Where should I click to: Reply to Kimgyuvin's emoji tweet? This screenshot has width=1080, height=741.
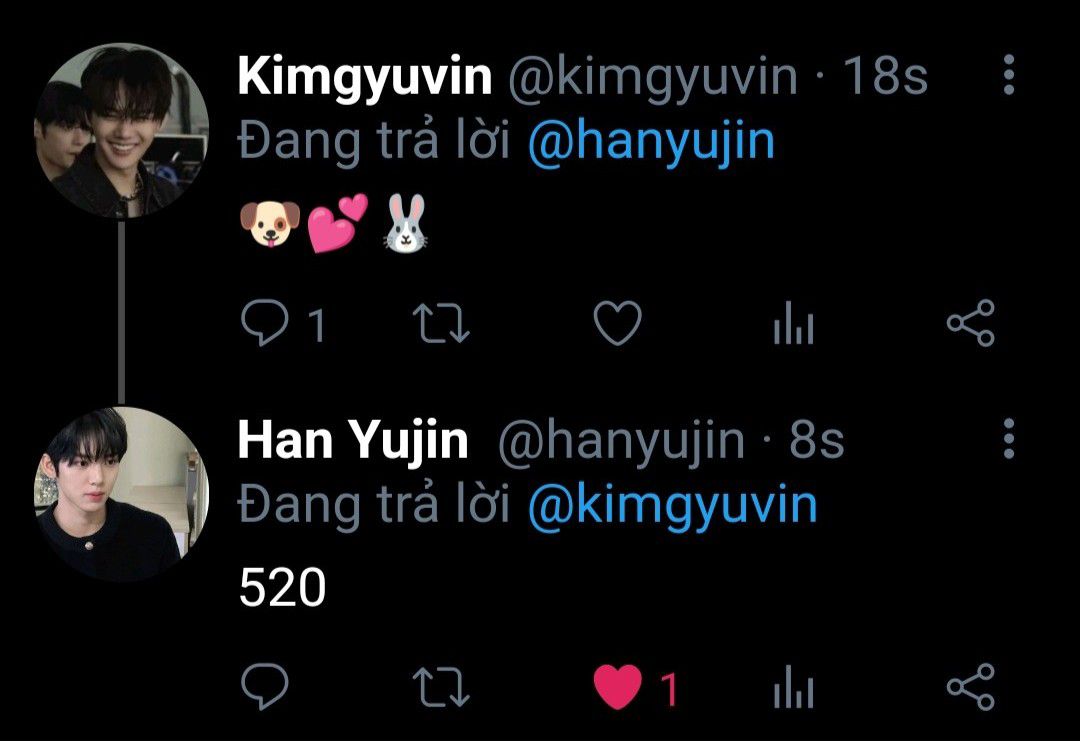point(265,322)
